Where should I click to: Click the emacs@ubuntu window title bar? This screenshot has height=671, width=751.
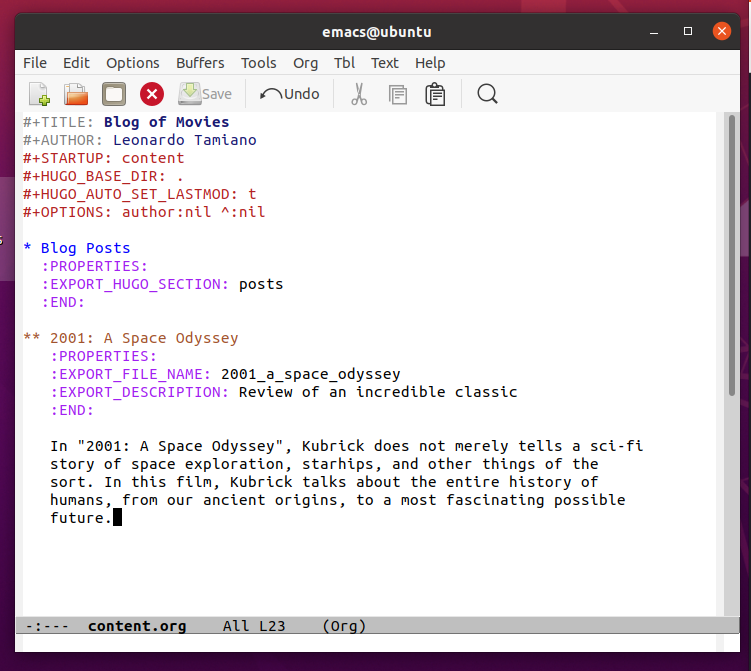pyautogui.click(x=377, y=32)
